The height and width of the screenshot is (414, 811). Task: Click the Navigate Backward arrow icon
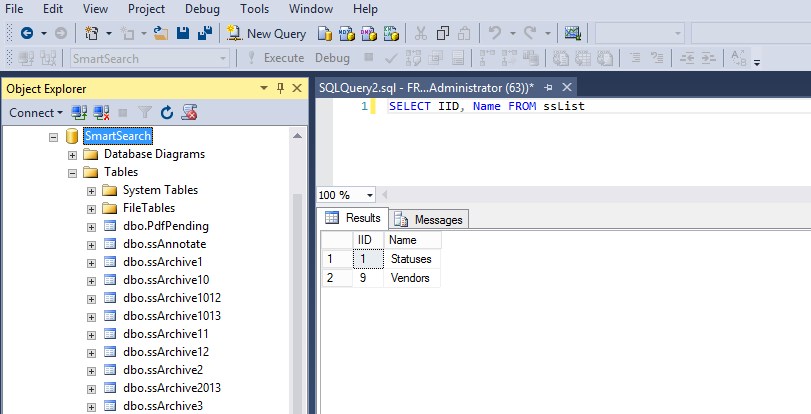click(27, 34)
